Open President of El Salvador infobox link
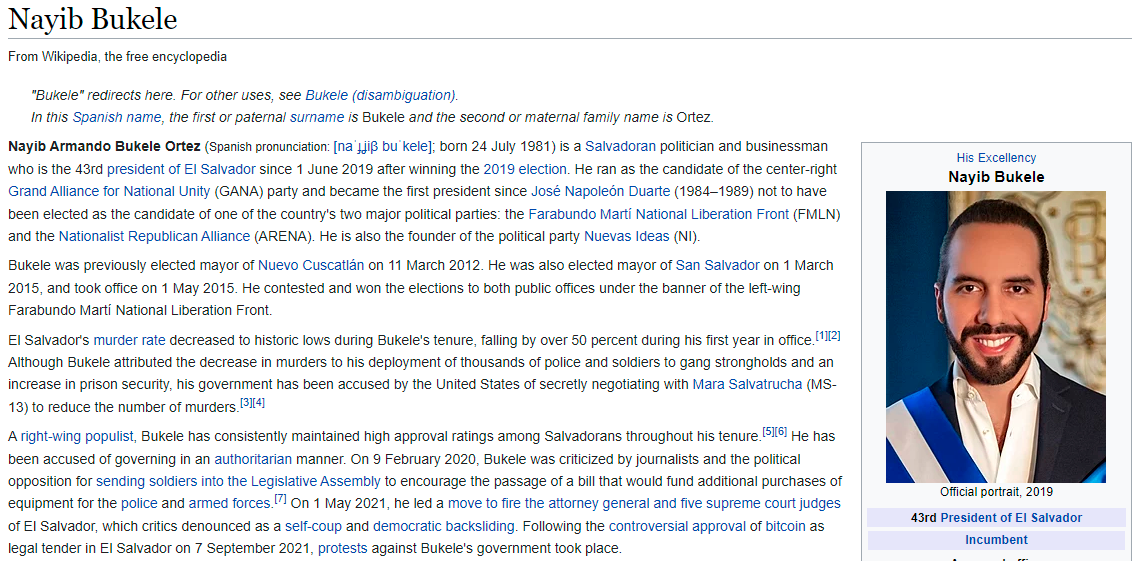 1011,518
